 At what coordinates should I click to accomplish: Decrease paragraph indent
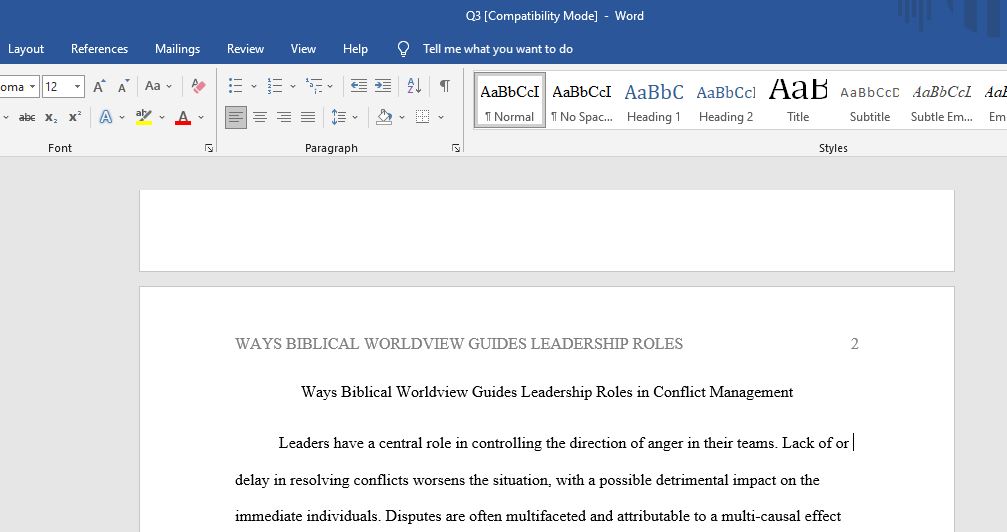point(358,85)
